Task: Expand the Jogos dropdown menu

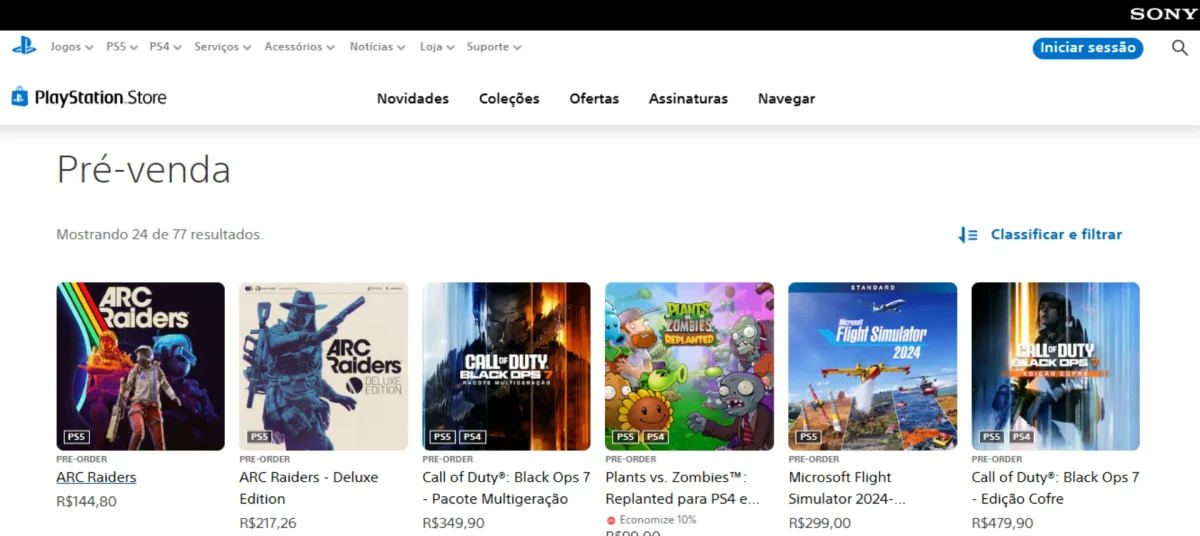Action: pos(71,47)
